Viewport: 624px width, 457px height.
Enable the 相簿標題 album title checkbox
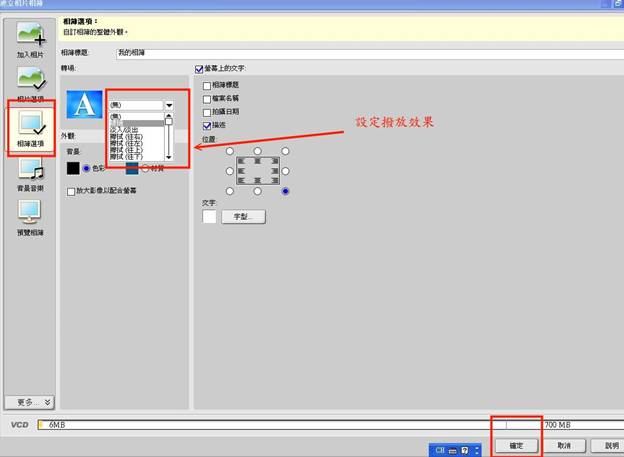pyautogui.click(x=207, y=85)
